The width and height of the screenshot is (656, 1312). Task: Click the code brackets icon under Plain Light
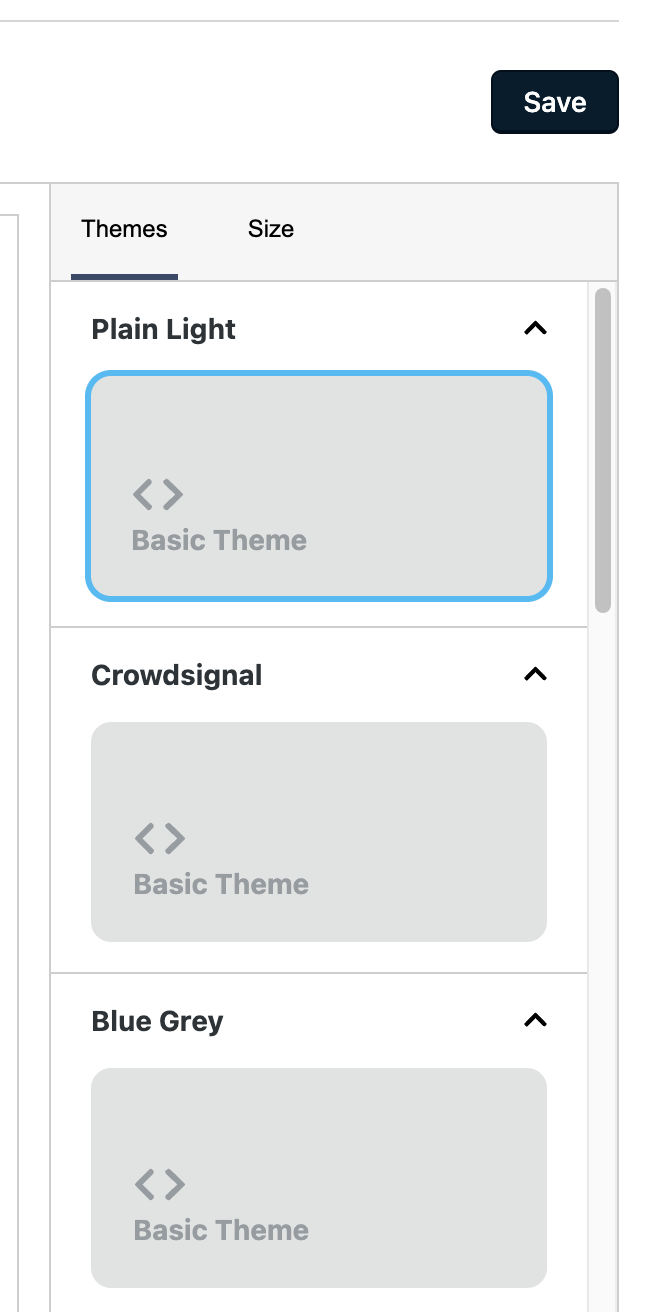[158, 494]
